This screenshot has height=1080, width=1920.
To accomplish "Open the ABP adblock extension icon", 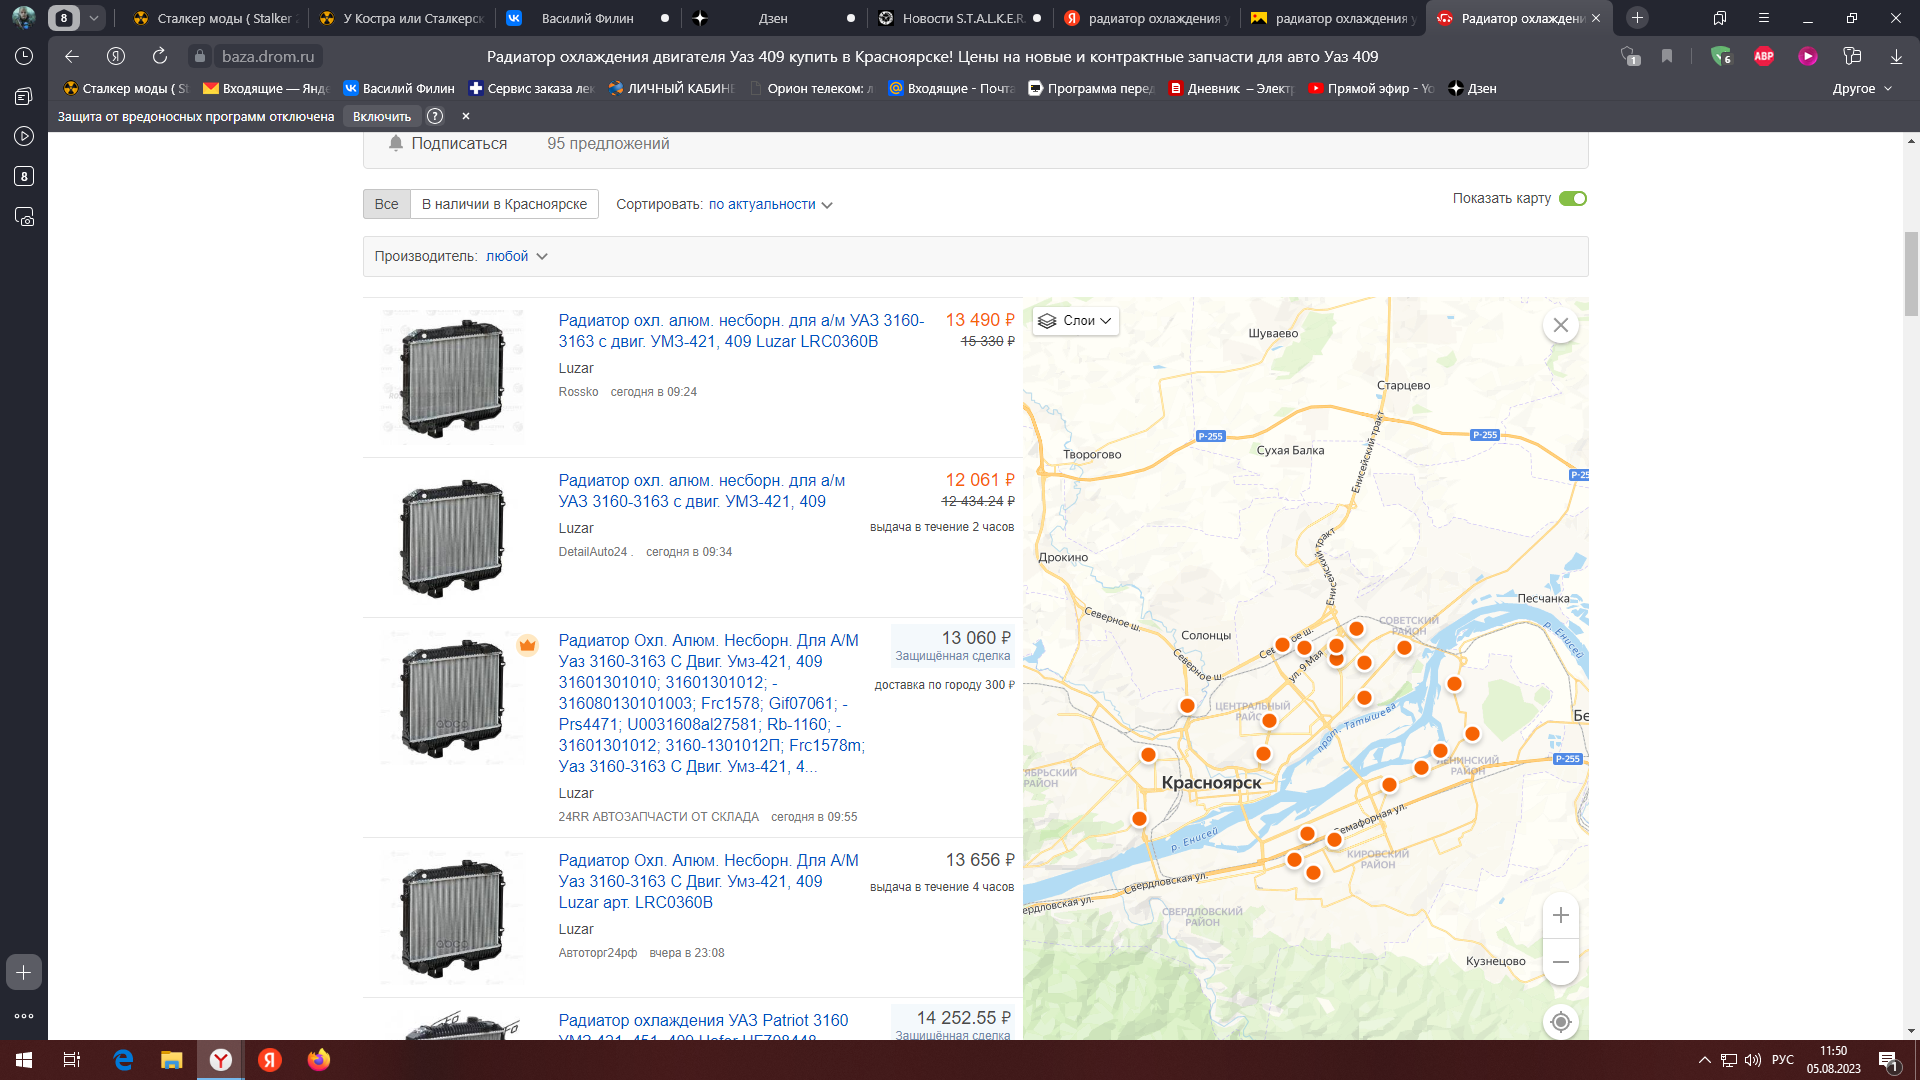I will click(x=1764, y=57).
